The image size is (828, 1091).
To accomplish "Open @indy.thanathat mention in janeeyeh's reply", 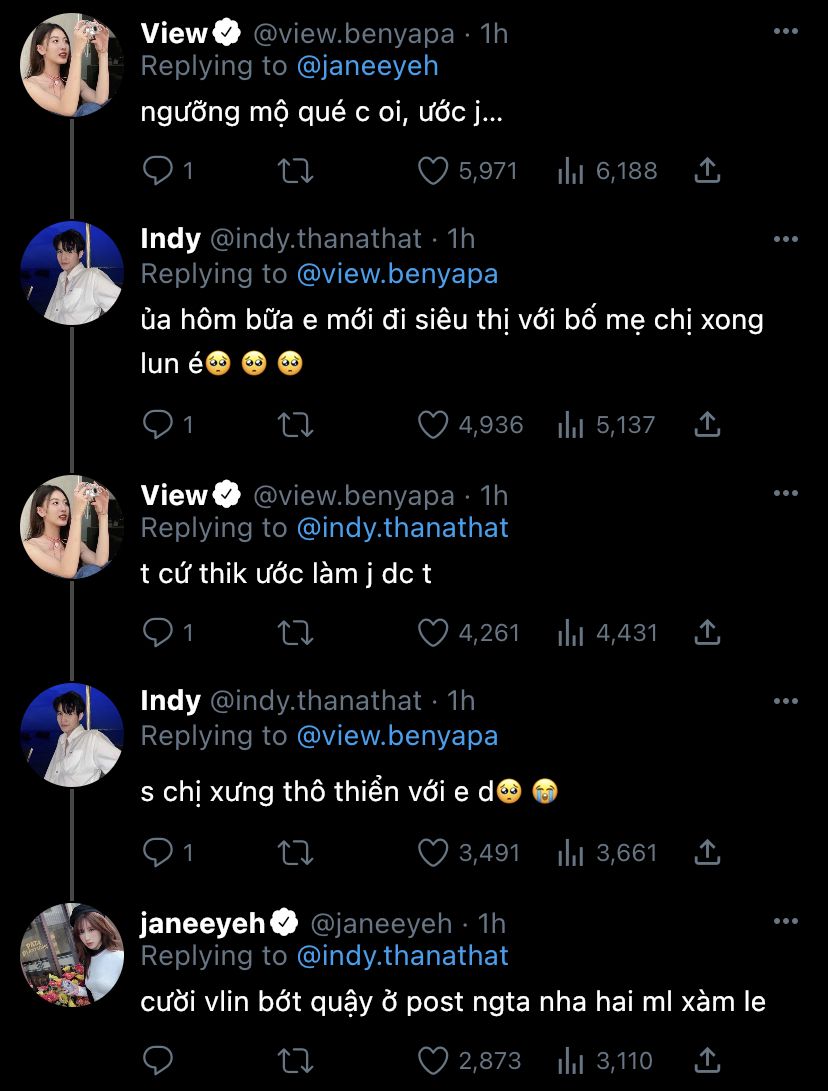I will click(402, 956).
